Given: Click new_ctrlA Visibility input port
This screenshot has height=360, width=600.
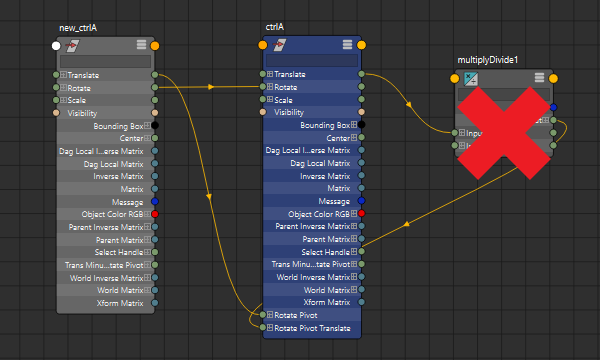Looking at the screenshot, I should [56, 113].
